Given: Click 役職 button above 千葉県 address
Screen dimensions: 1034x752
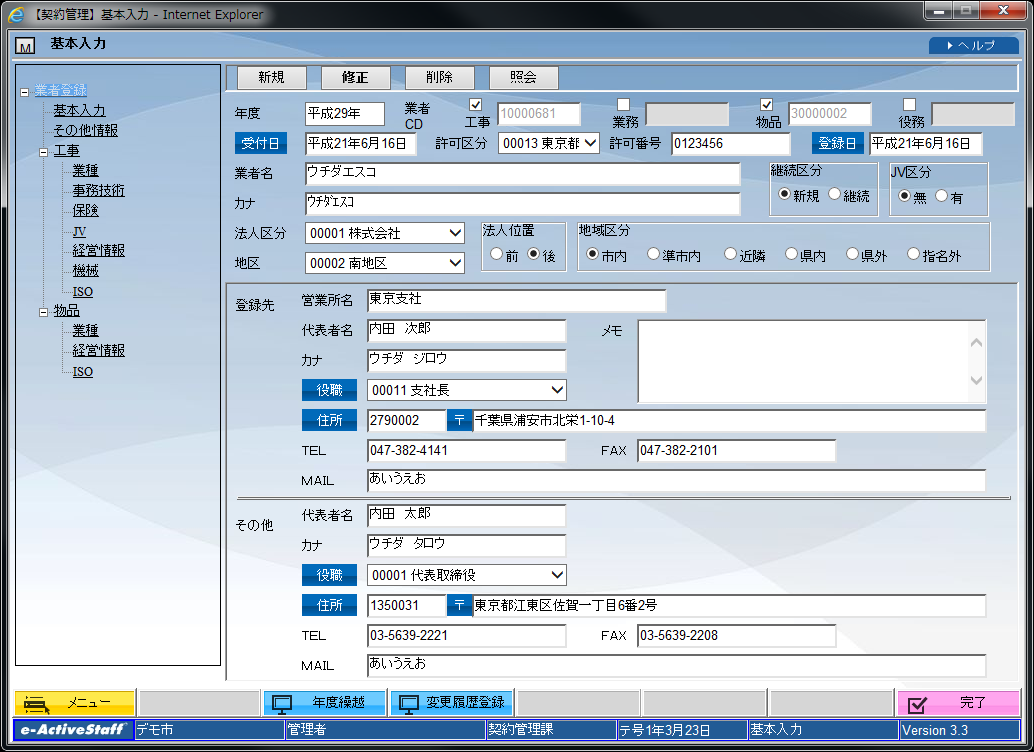Looking at the screenshot, I should click(x=329, y=390).
